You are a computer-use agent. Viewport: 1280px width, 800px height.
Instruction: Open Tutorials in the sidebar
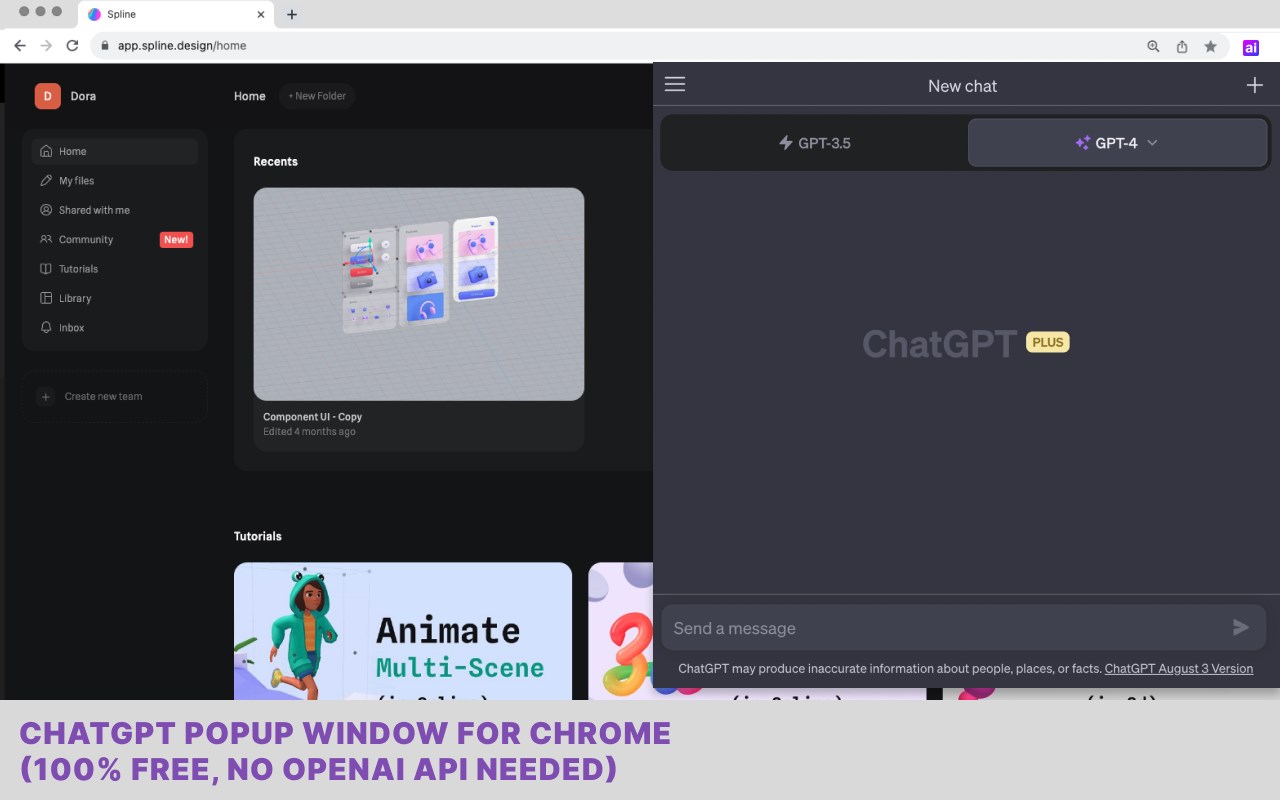[115, 269]
